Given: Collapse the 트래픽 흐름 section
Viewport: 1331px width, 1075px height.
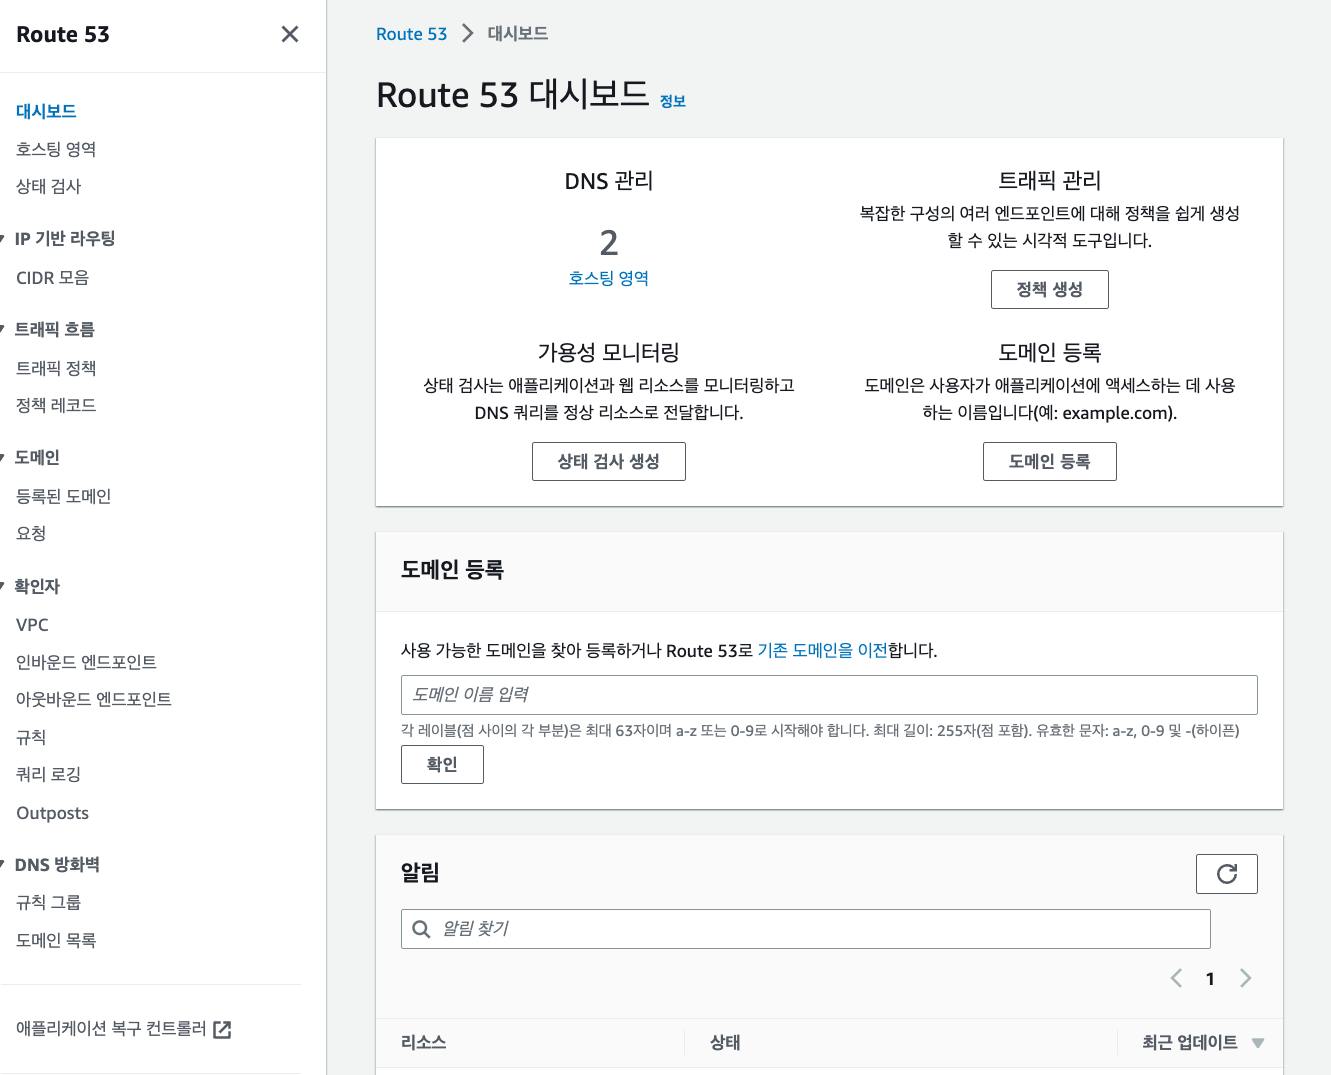Looking at the screenshot, I should tap(3, 329).
